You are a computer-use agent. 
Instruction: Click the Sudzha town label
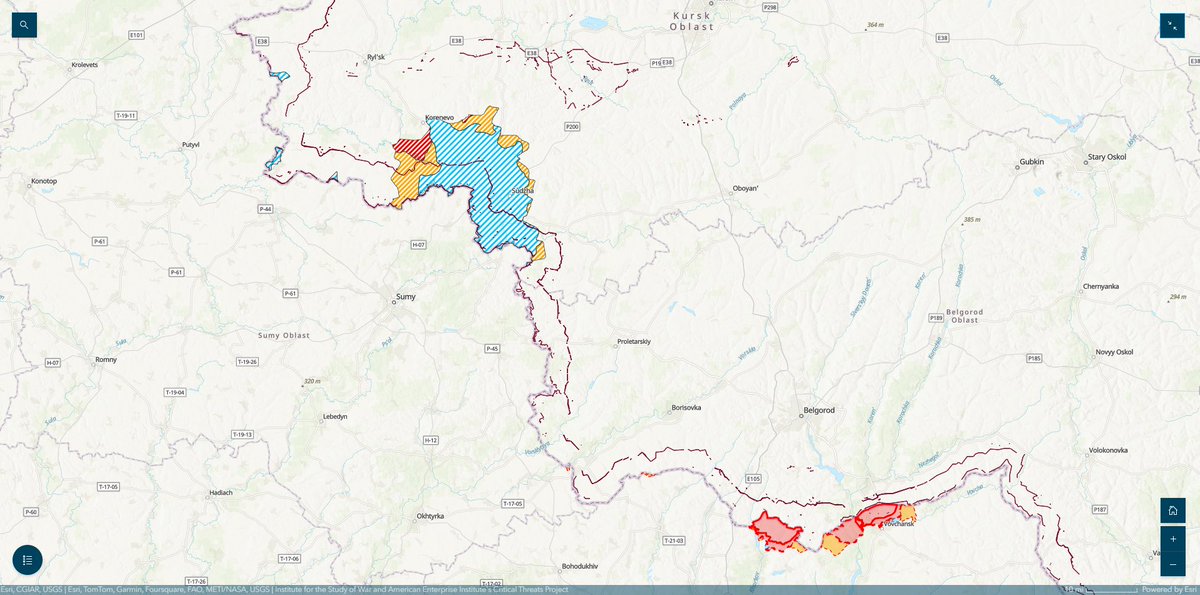tap(523, 190)
